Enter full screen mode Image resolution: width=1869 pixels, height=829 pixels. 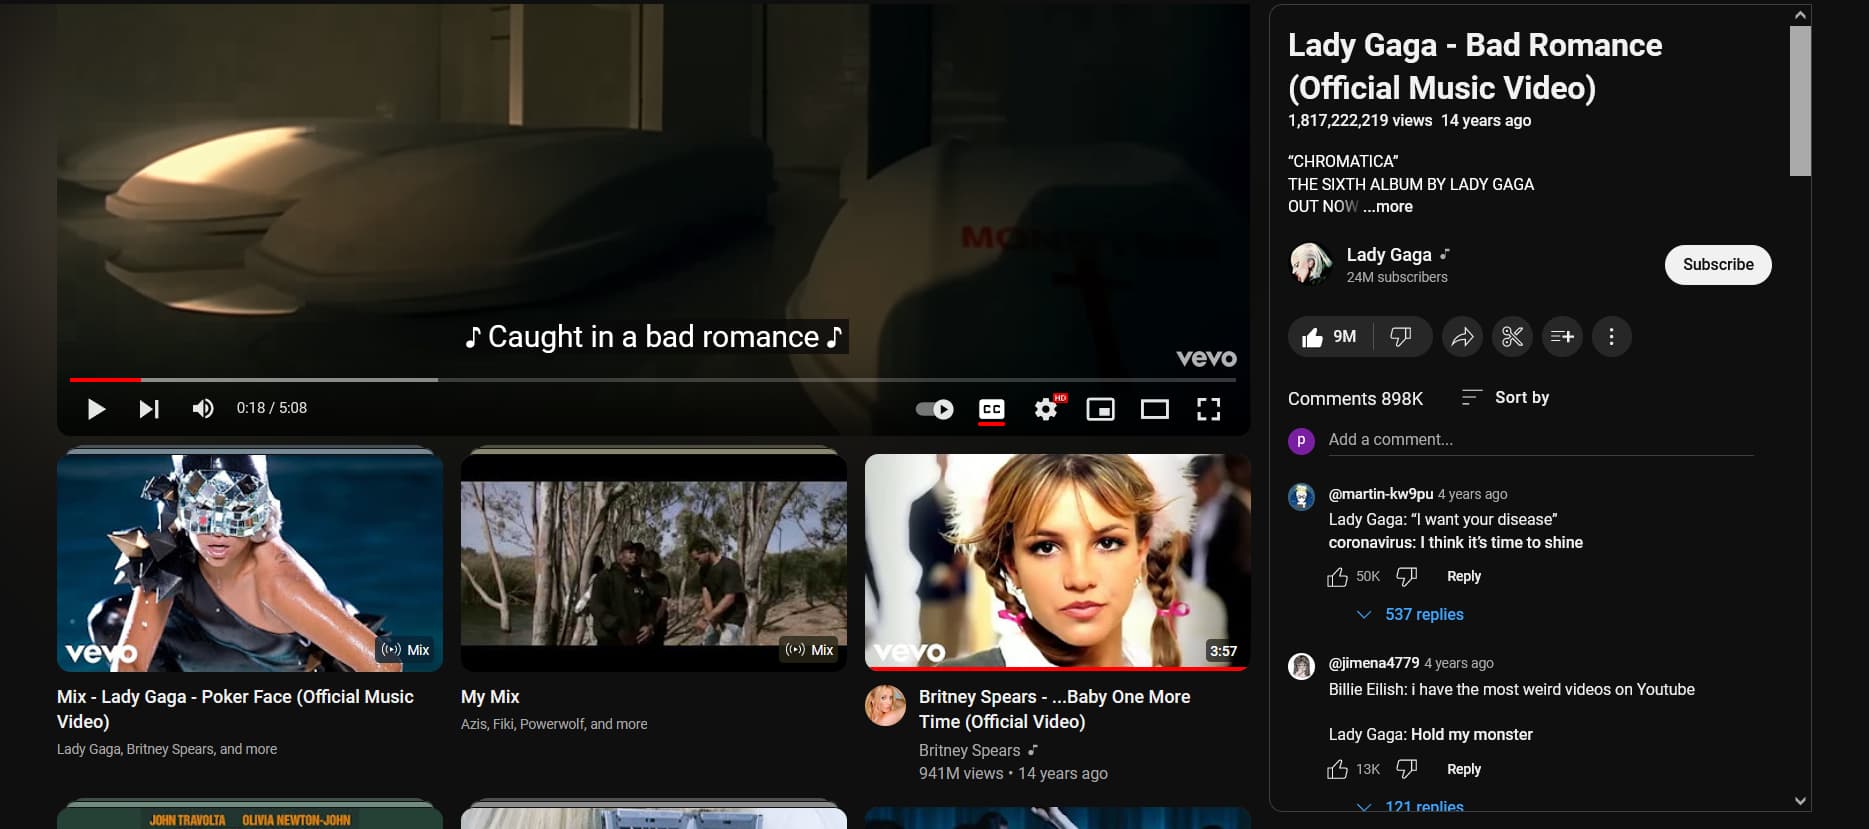1209,409
